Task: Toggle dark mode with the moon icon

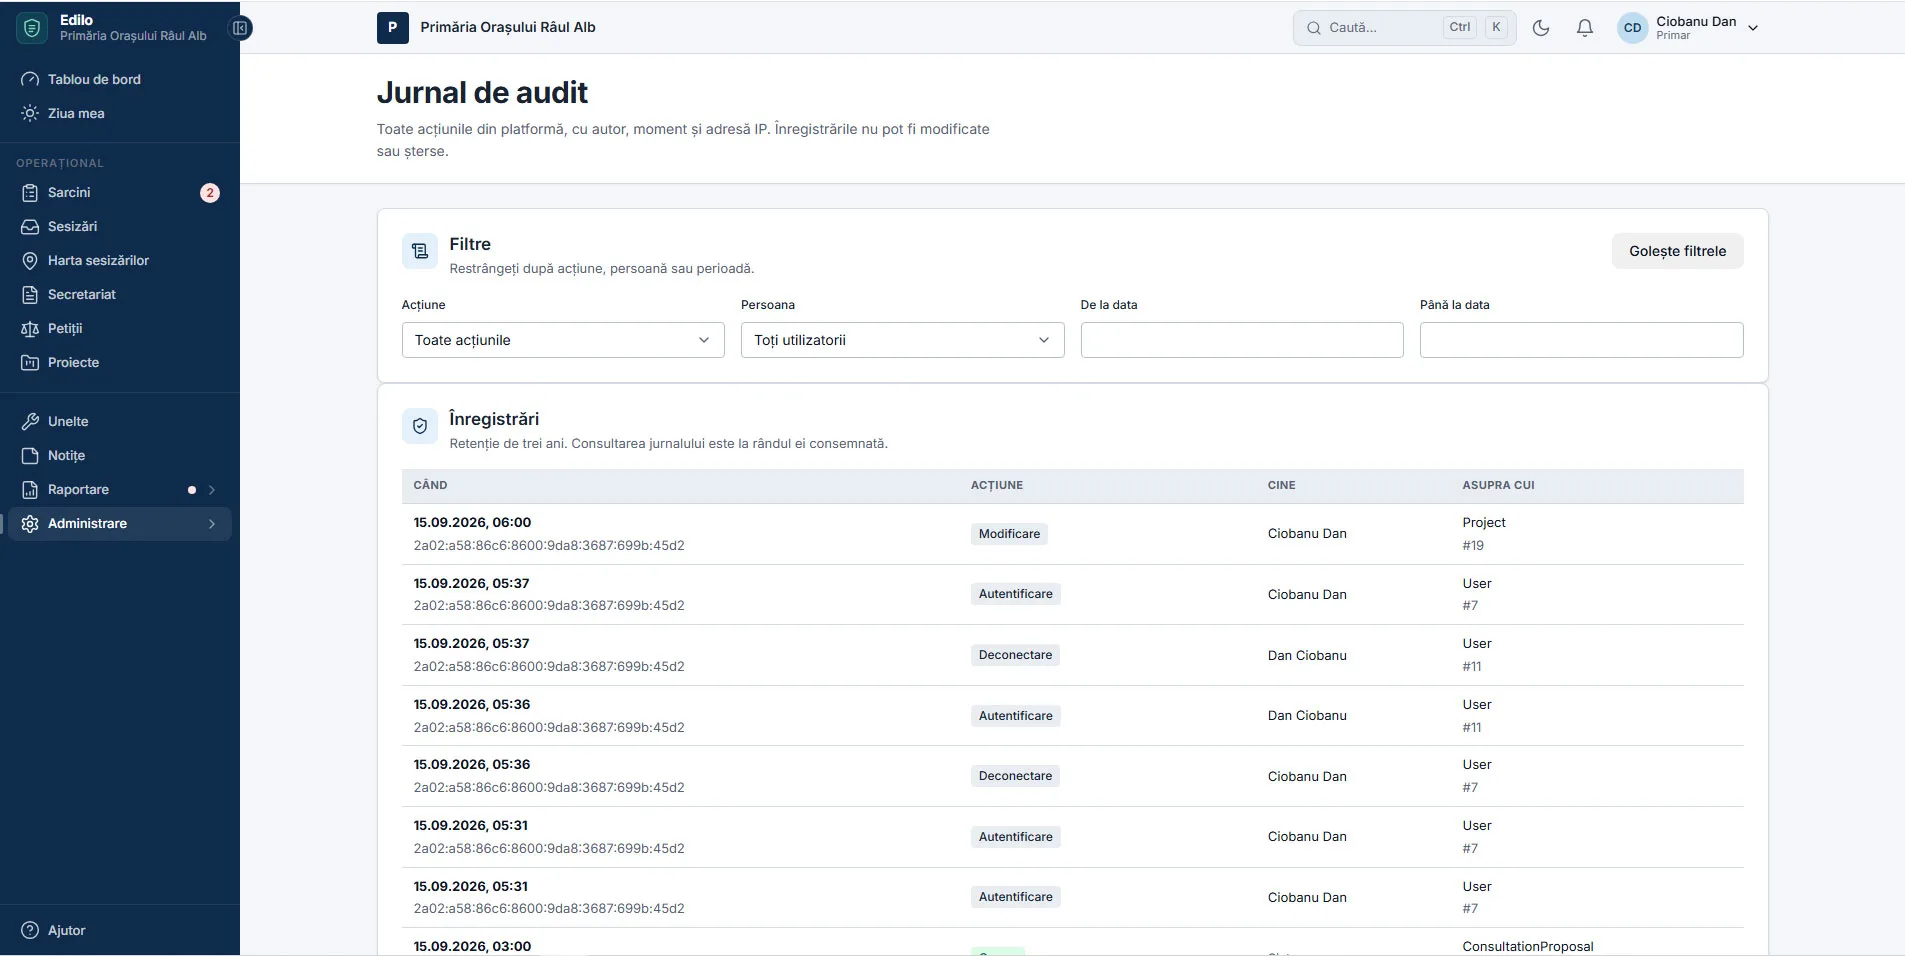Action: pyautogui.click(x=1541, y=28)
